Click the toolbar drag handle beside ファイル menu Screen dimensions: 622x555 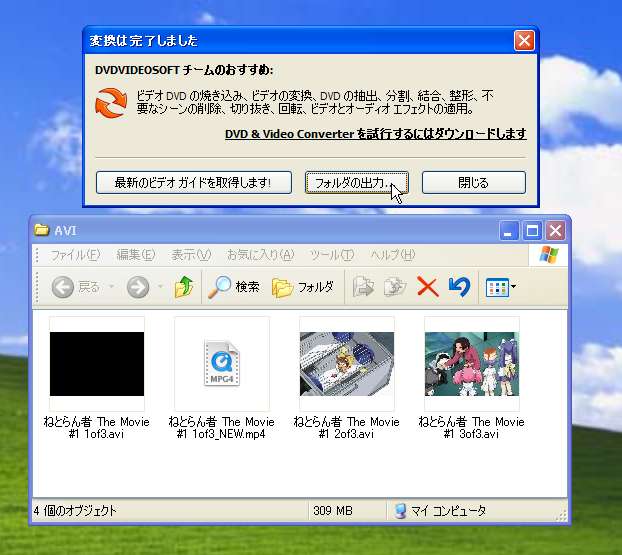(37, 255)
